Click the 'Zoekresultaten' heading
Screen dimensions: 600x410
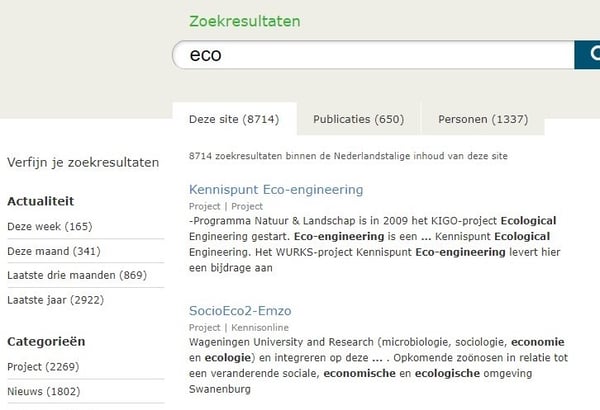coord(244,21)
